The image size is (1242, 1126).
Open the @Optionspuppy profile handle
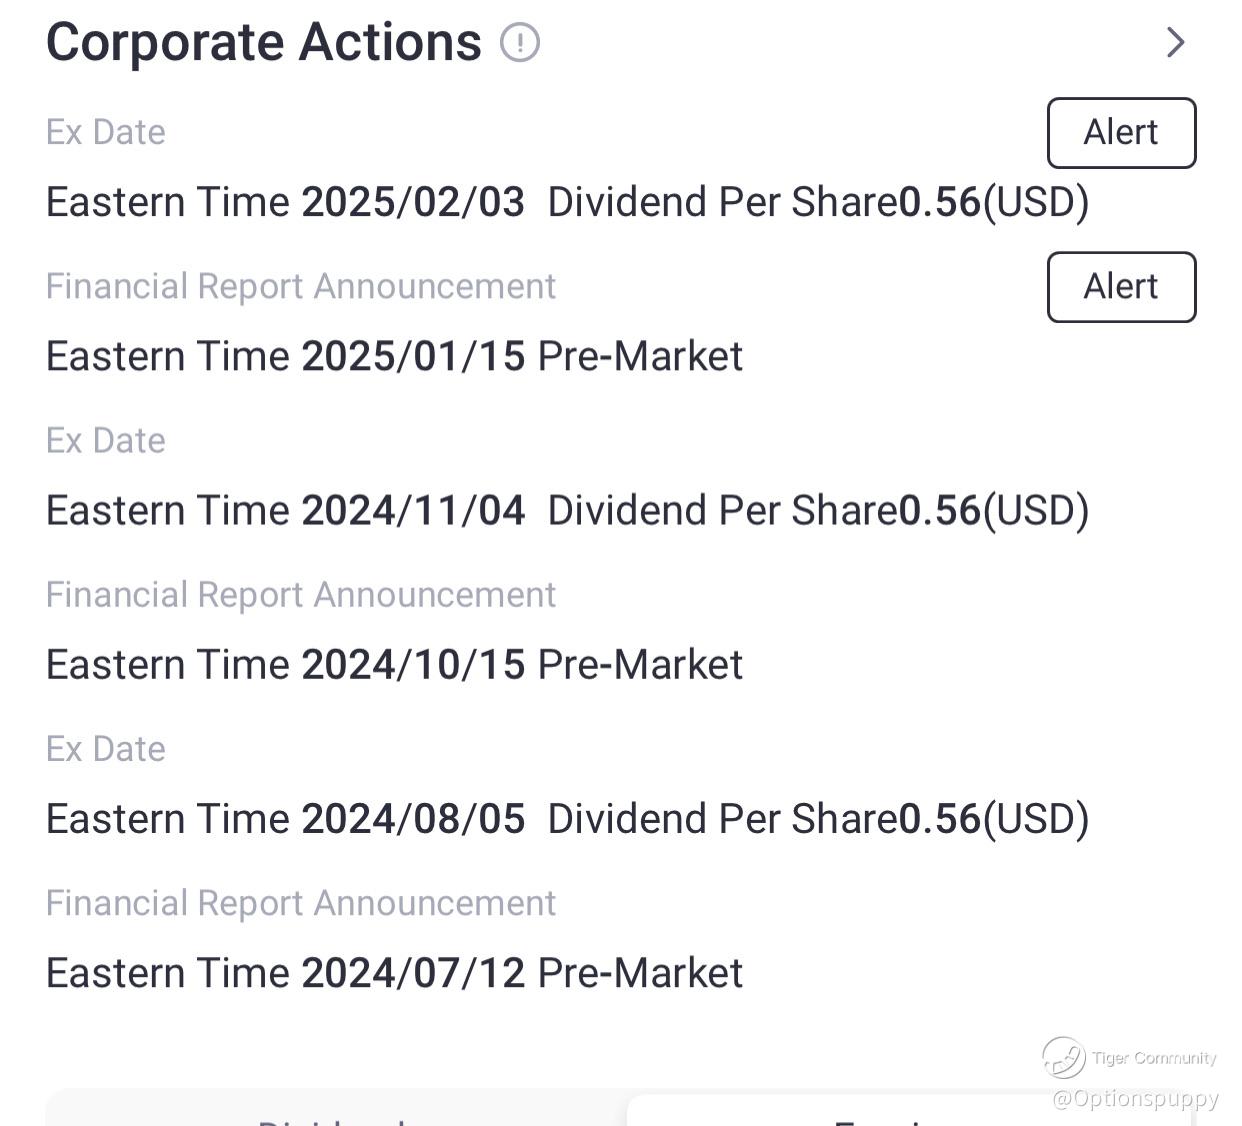pos(1135,1099)
